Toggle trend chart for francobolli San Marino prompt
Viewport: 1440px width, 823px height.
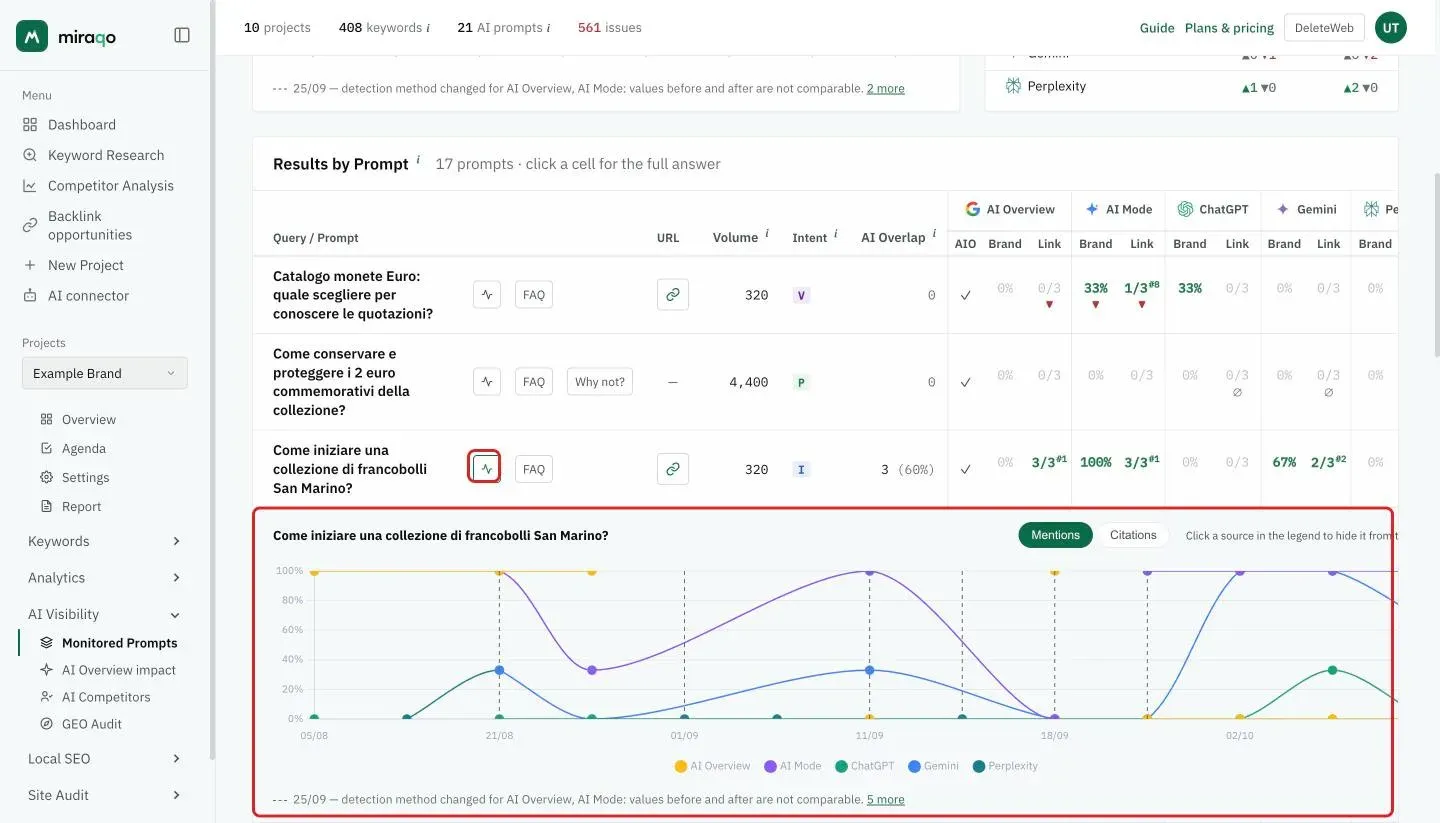point(485,468)
